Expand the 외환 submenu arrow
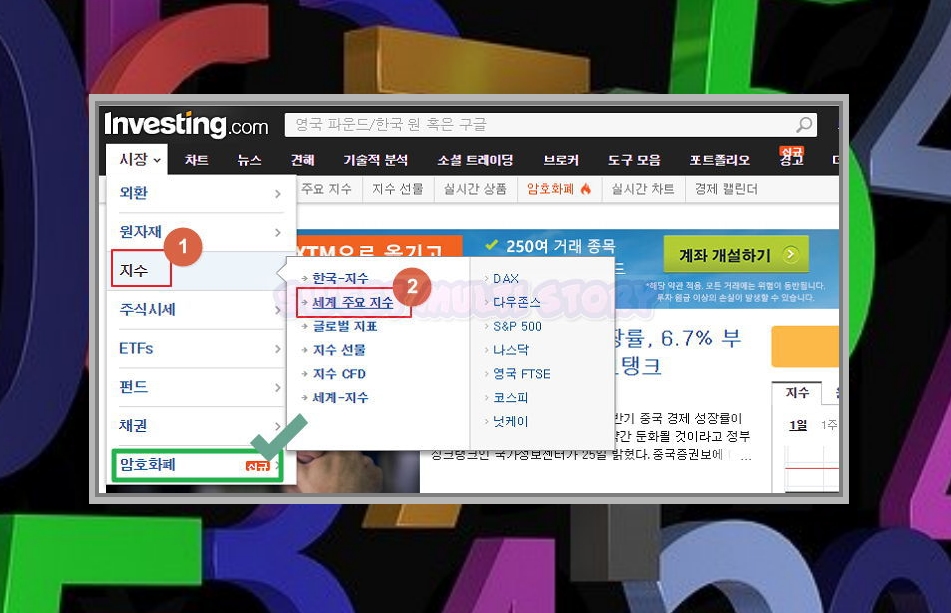This screenshot has height=613, width=951. [278, 194]
